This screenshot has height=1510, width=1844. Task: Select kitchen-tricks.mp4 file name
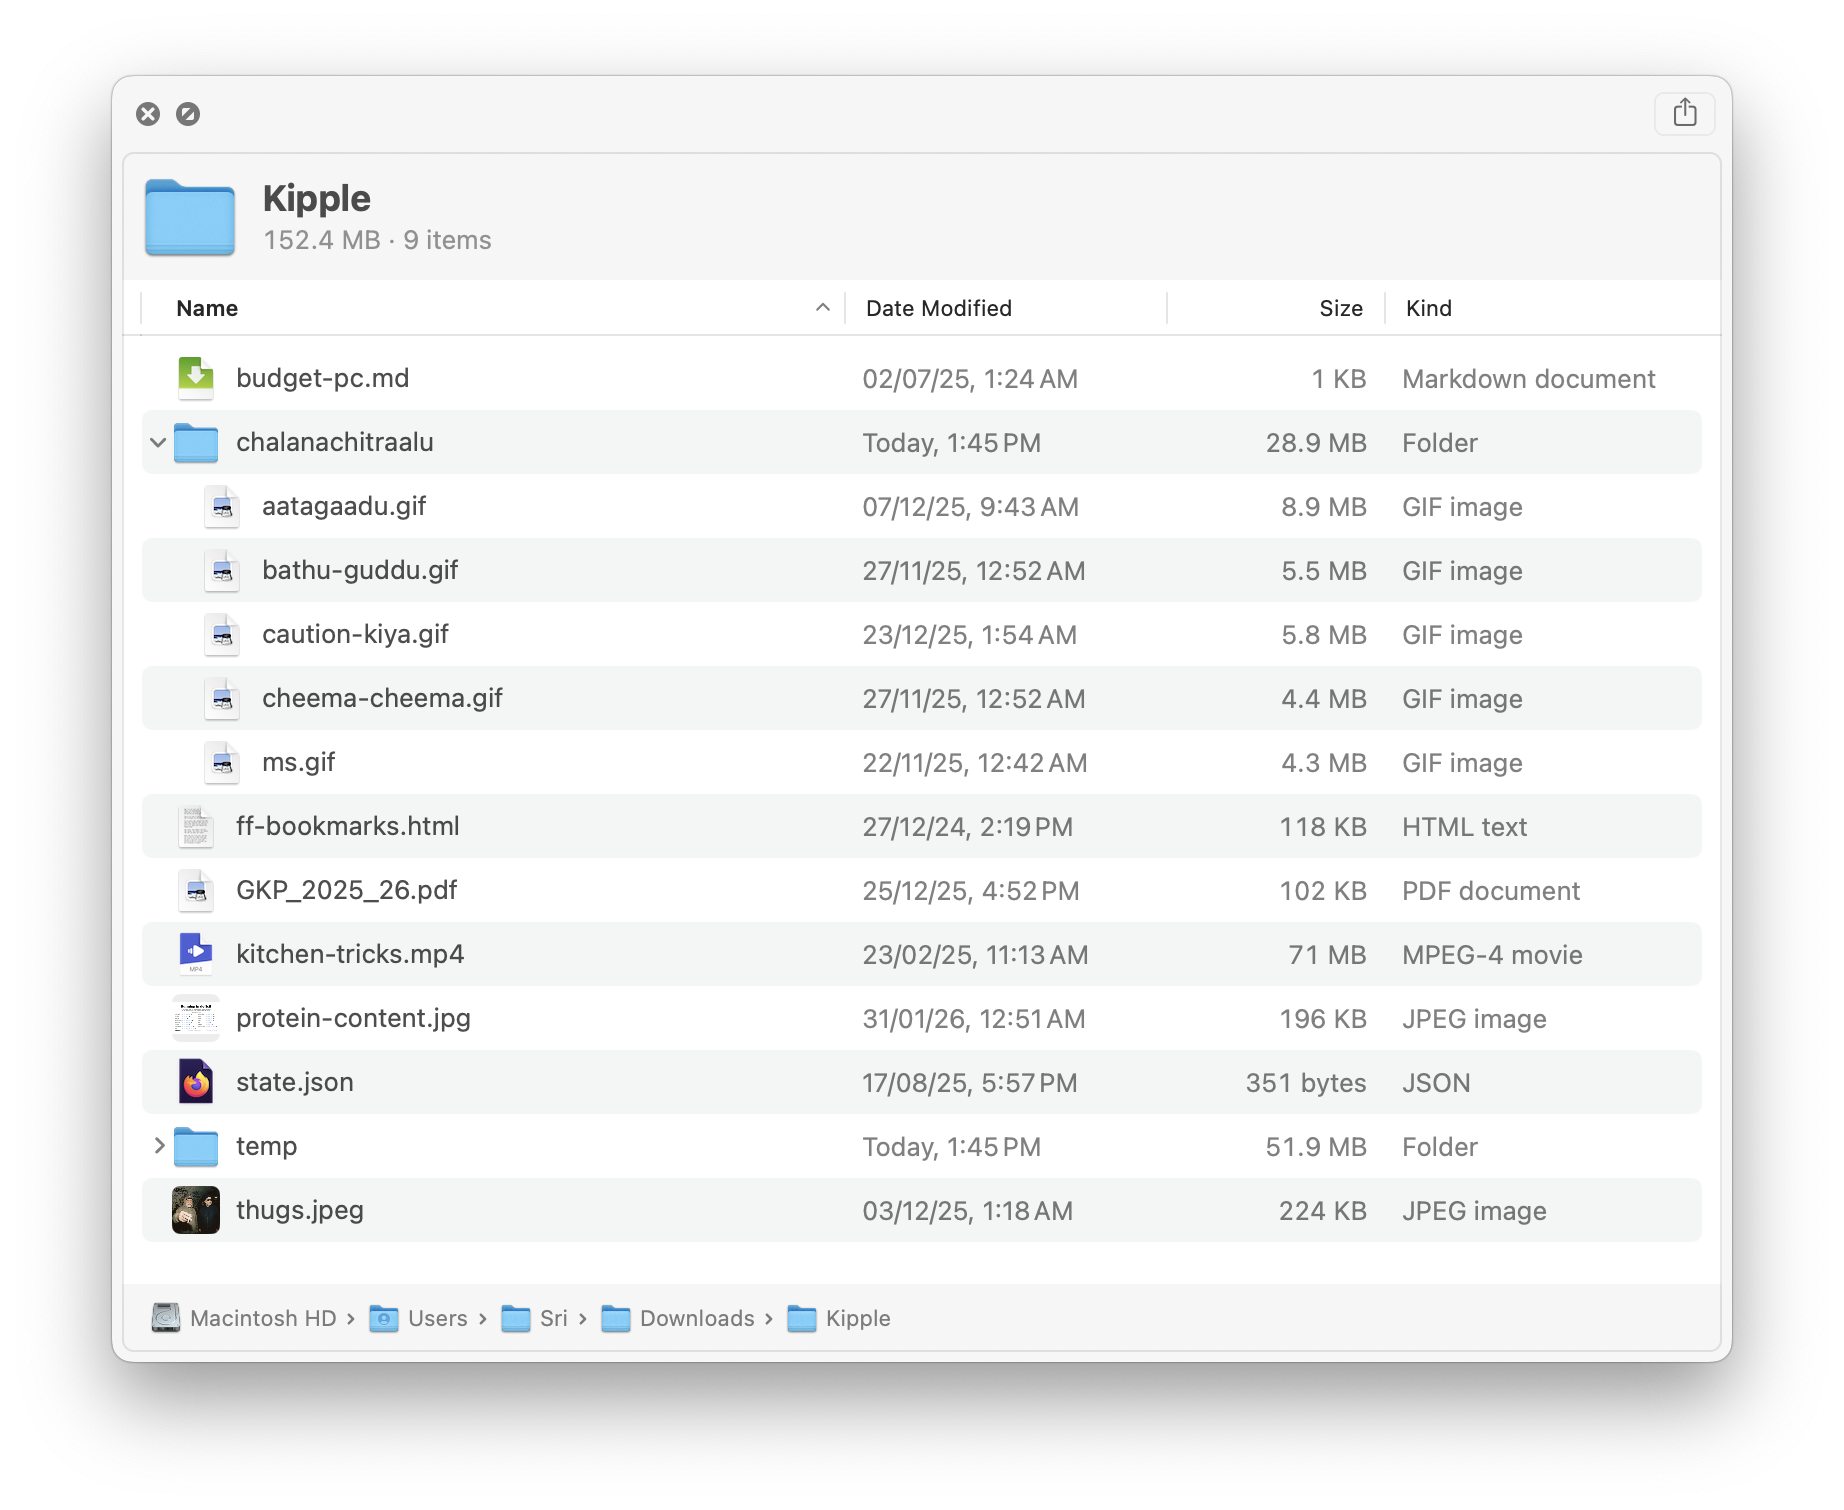[x=350, y=954]
